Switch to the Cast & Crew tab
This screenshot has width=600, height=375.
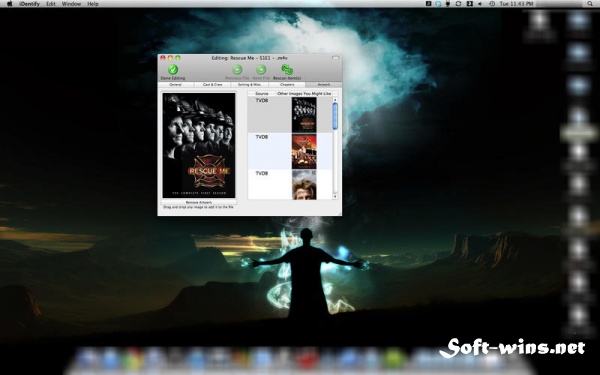pos(212,85)
